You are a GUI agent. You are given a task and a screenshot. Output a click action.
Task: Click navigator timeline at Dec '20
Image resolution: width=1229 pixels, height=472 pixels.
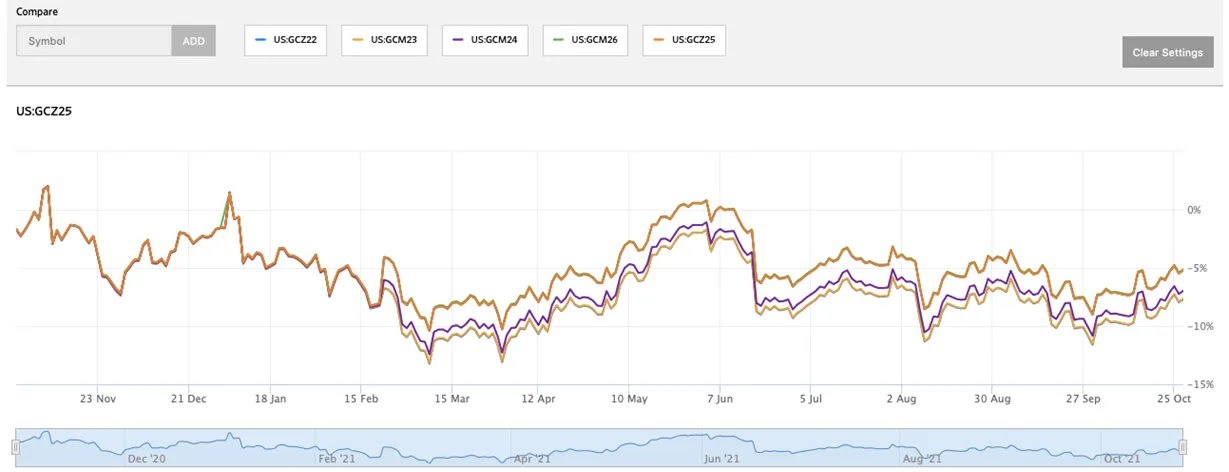click(147, 459)
